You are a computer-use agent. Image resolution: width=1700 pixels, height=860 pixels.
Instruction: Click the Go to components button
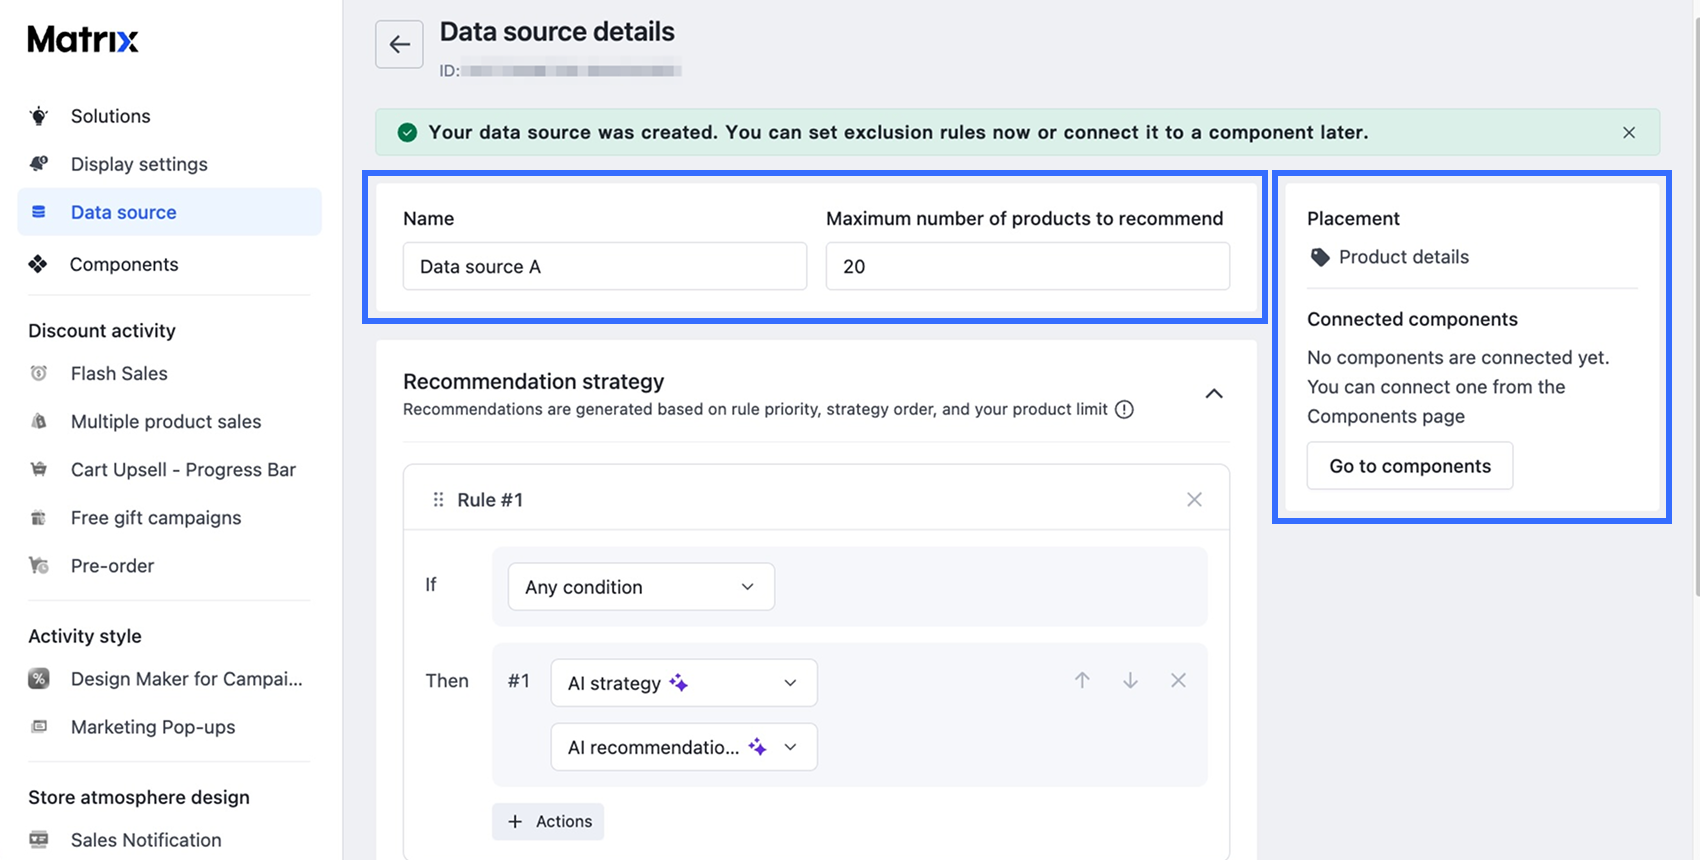coord(1410,466)
